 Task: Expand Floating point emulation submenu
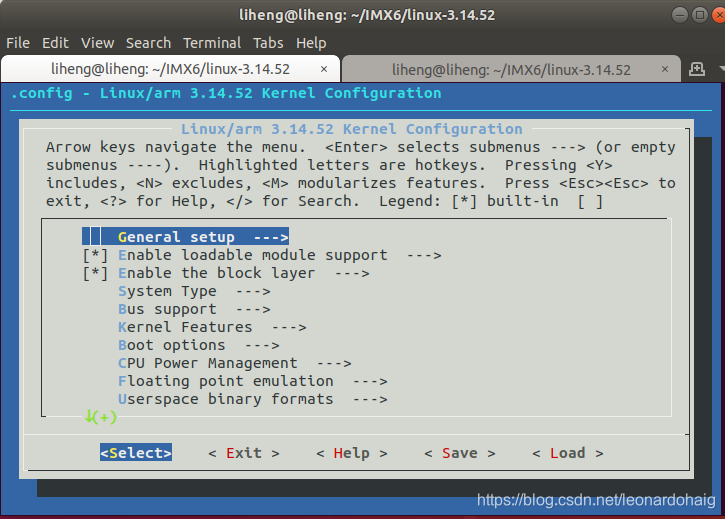pyautogui.click(x=253, y=381)
